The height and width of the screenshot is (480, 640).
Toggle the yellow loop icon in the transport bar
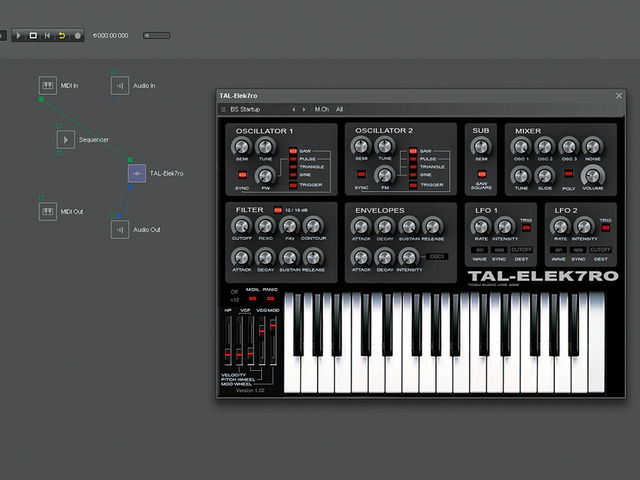tap(62, 36)
